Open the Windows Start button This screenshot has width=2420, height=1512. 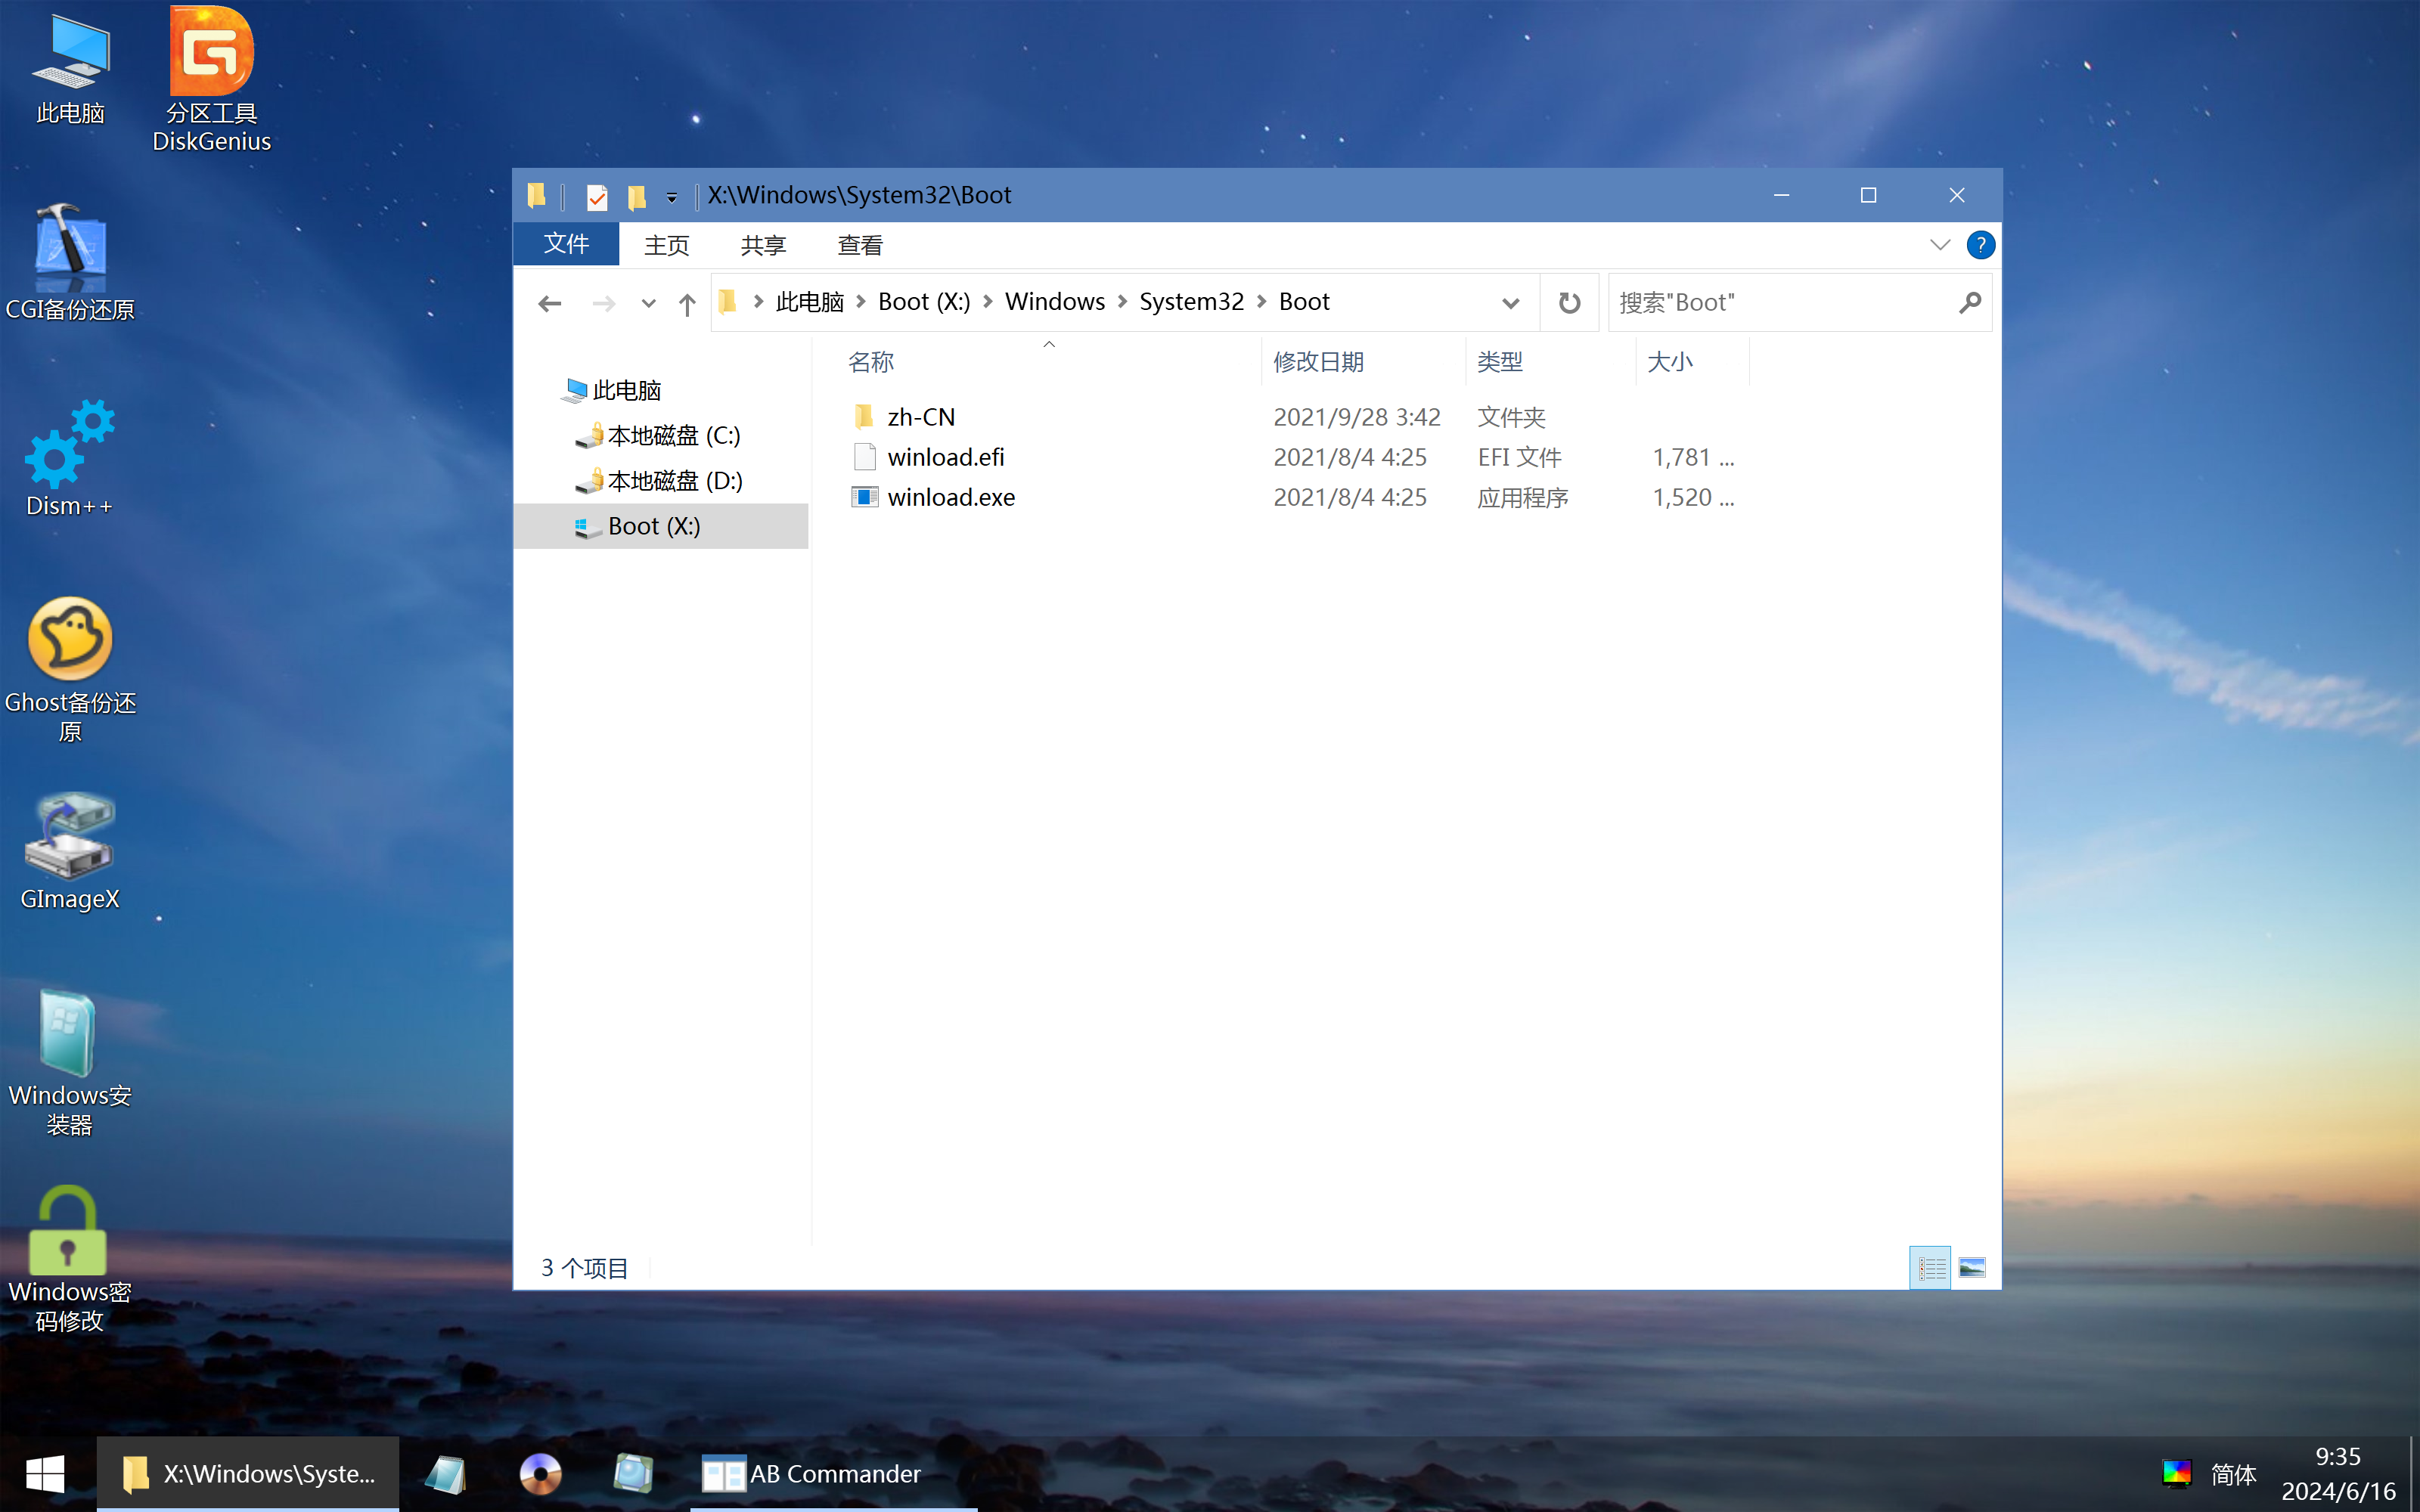pos(46,1474)
